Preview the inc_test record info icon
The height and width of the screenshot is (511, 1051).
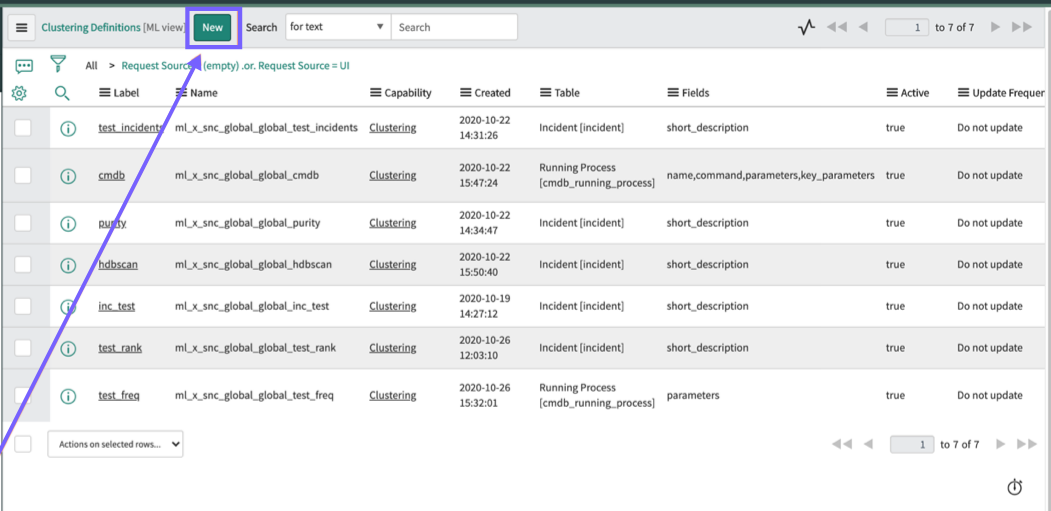pyautogui.click(x=68, y=306)
